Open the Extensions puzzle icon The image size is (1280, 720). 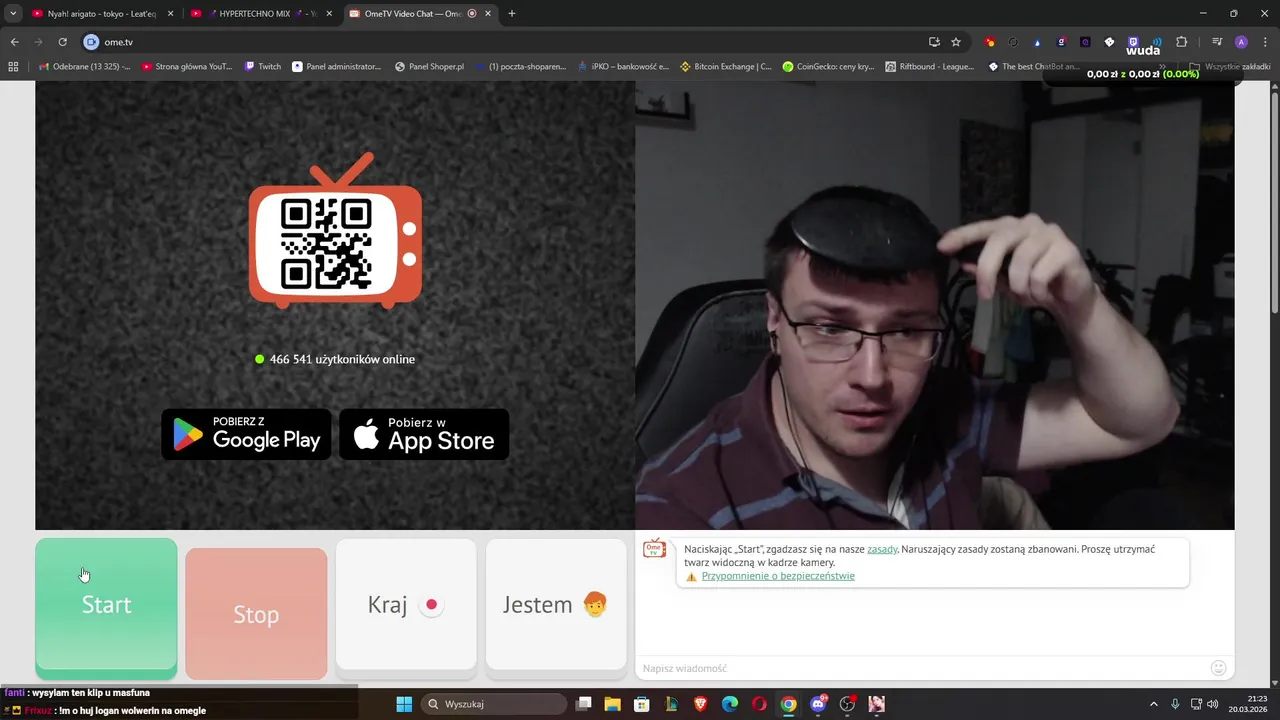point(1182,42)
